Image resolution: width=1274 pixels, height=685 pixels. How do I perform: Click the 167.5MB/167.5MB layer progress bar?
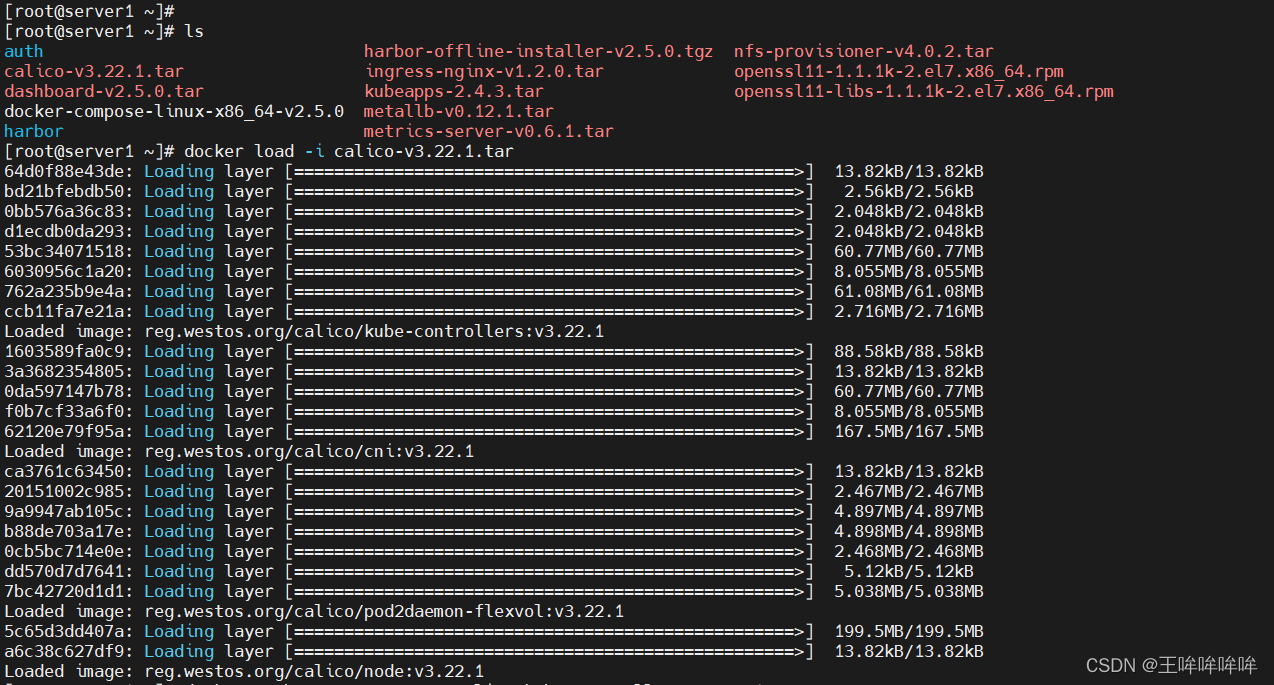[x=549, y=431]
